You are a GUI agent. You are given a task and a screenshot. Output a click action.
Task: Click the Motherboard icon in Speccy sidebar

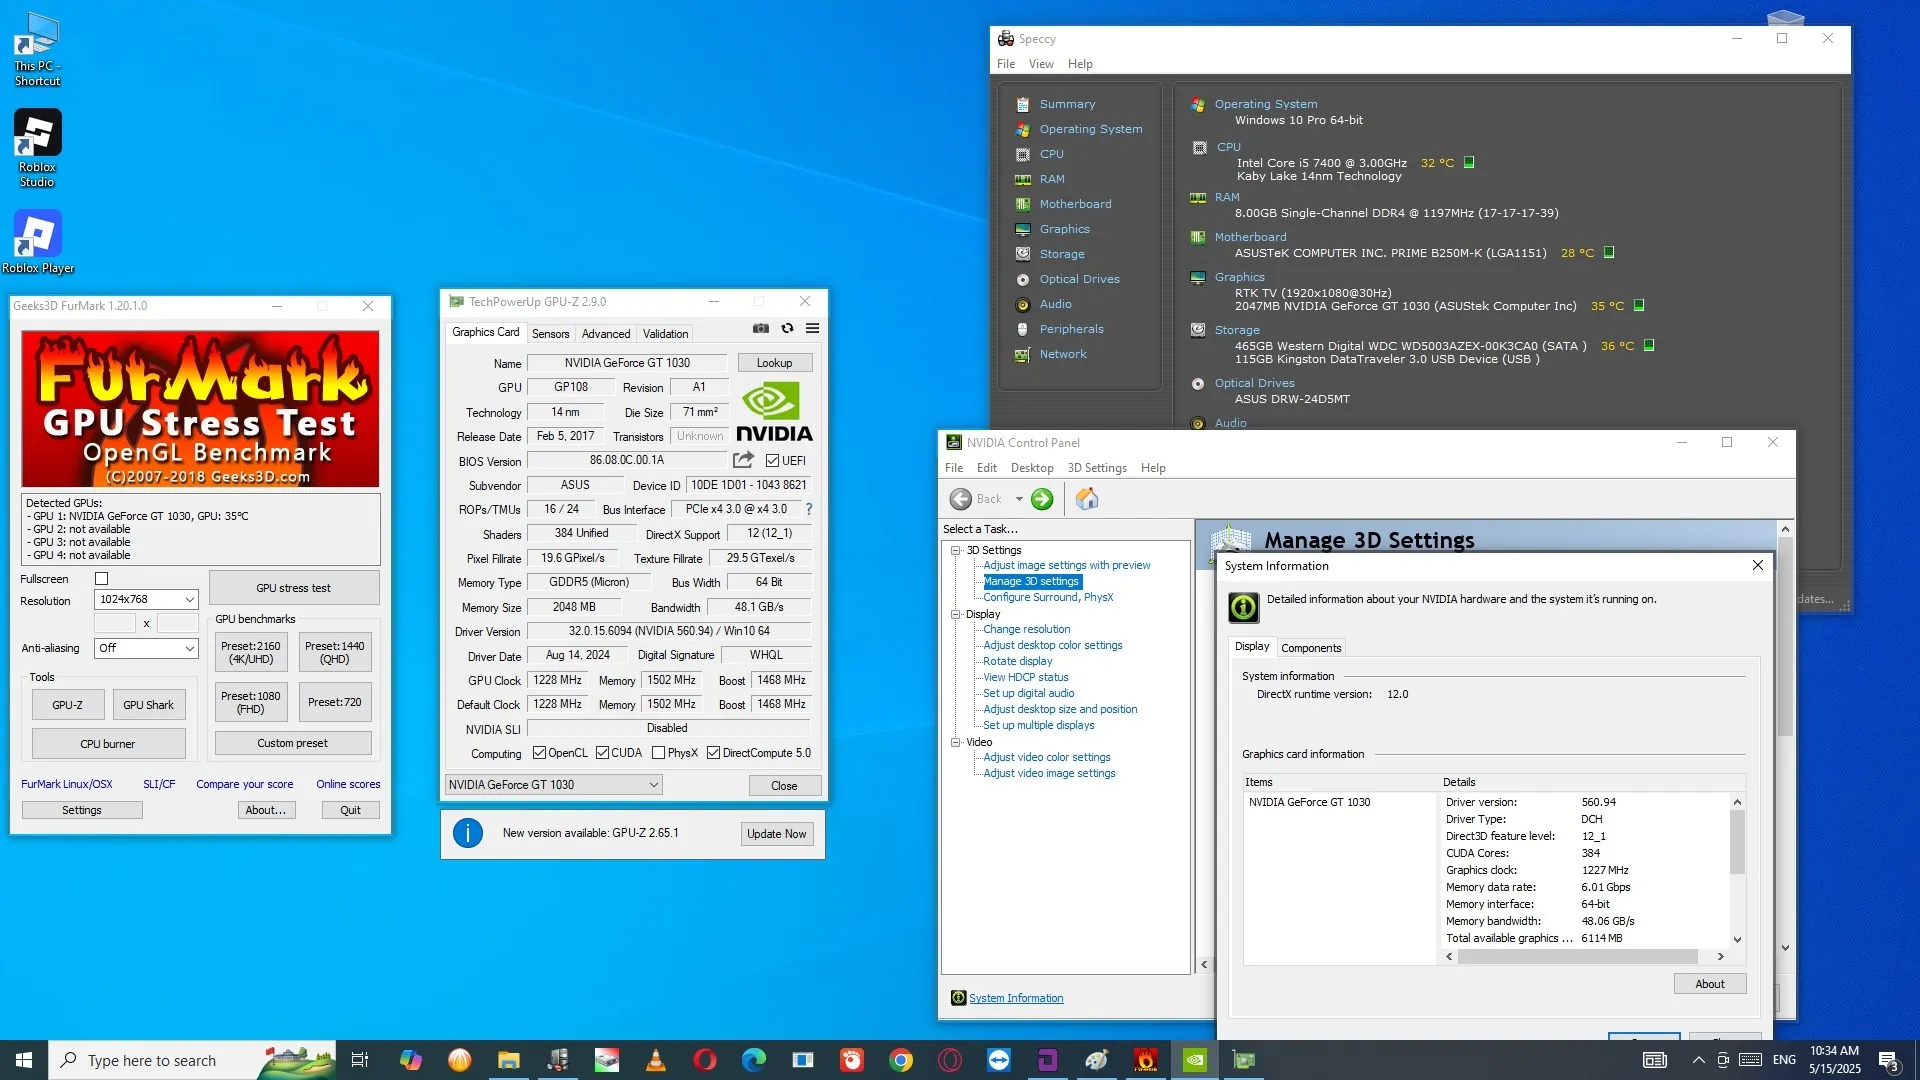(1022, 204)
